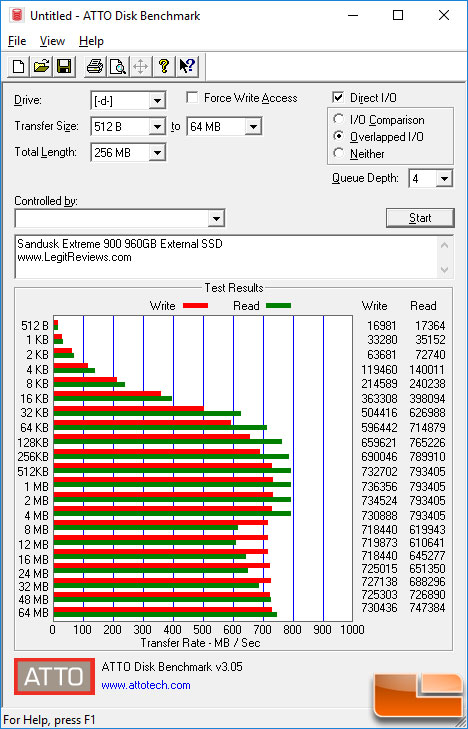Click the 500 axis tick label
This screenshot has height=729, width=468.
[x=204, y=630]
